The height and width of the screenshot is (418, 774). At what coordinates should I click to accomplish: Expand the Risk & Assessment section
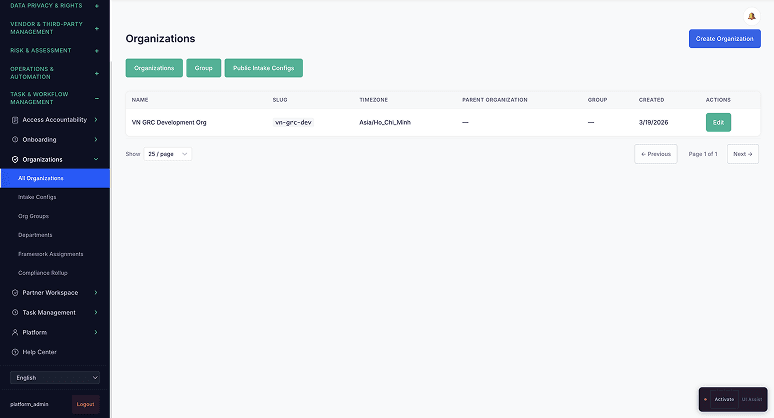click(96, 50)
